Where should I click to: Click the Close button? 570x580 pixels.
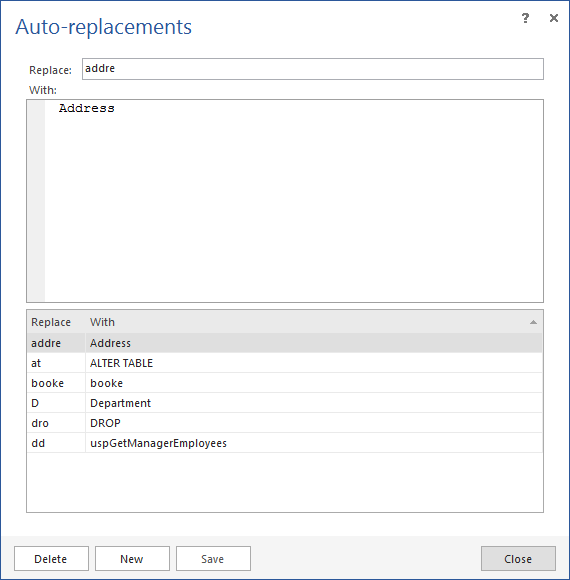(x=518, y=559)
